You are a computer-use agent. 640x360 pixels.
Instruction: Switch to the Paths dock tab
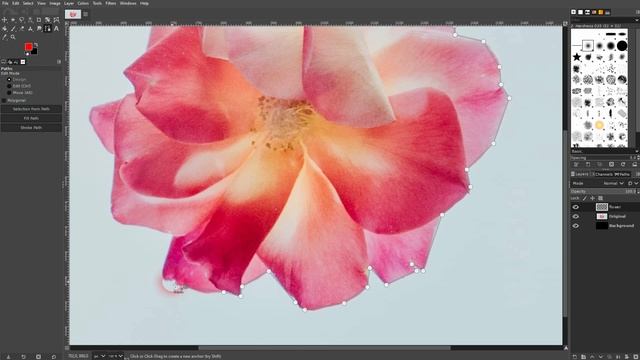pyautogui.click(x=622, y=174)
